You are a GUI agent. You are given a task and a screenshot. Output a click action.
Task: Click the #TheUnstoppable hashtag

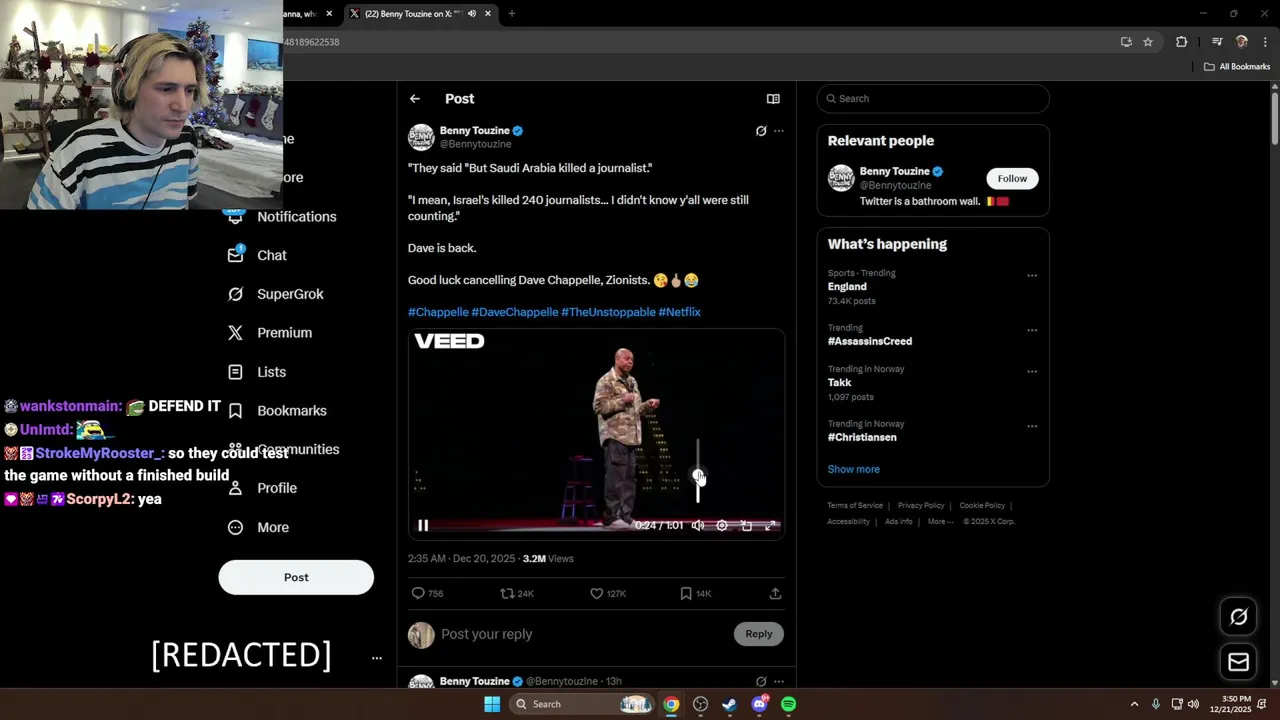[x=608, y=312]
